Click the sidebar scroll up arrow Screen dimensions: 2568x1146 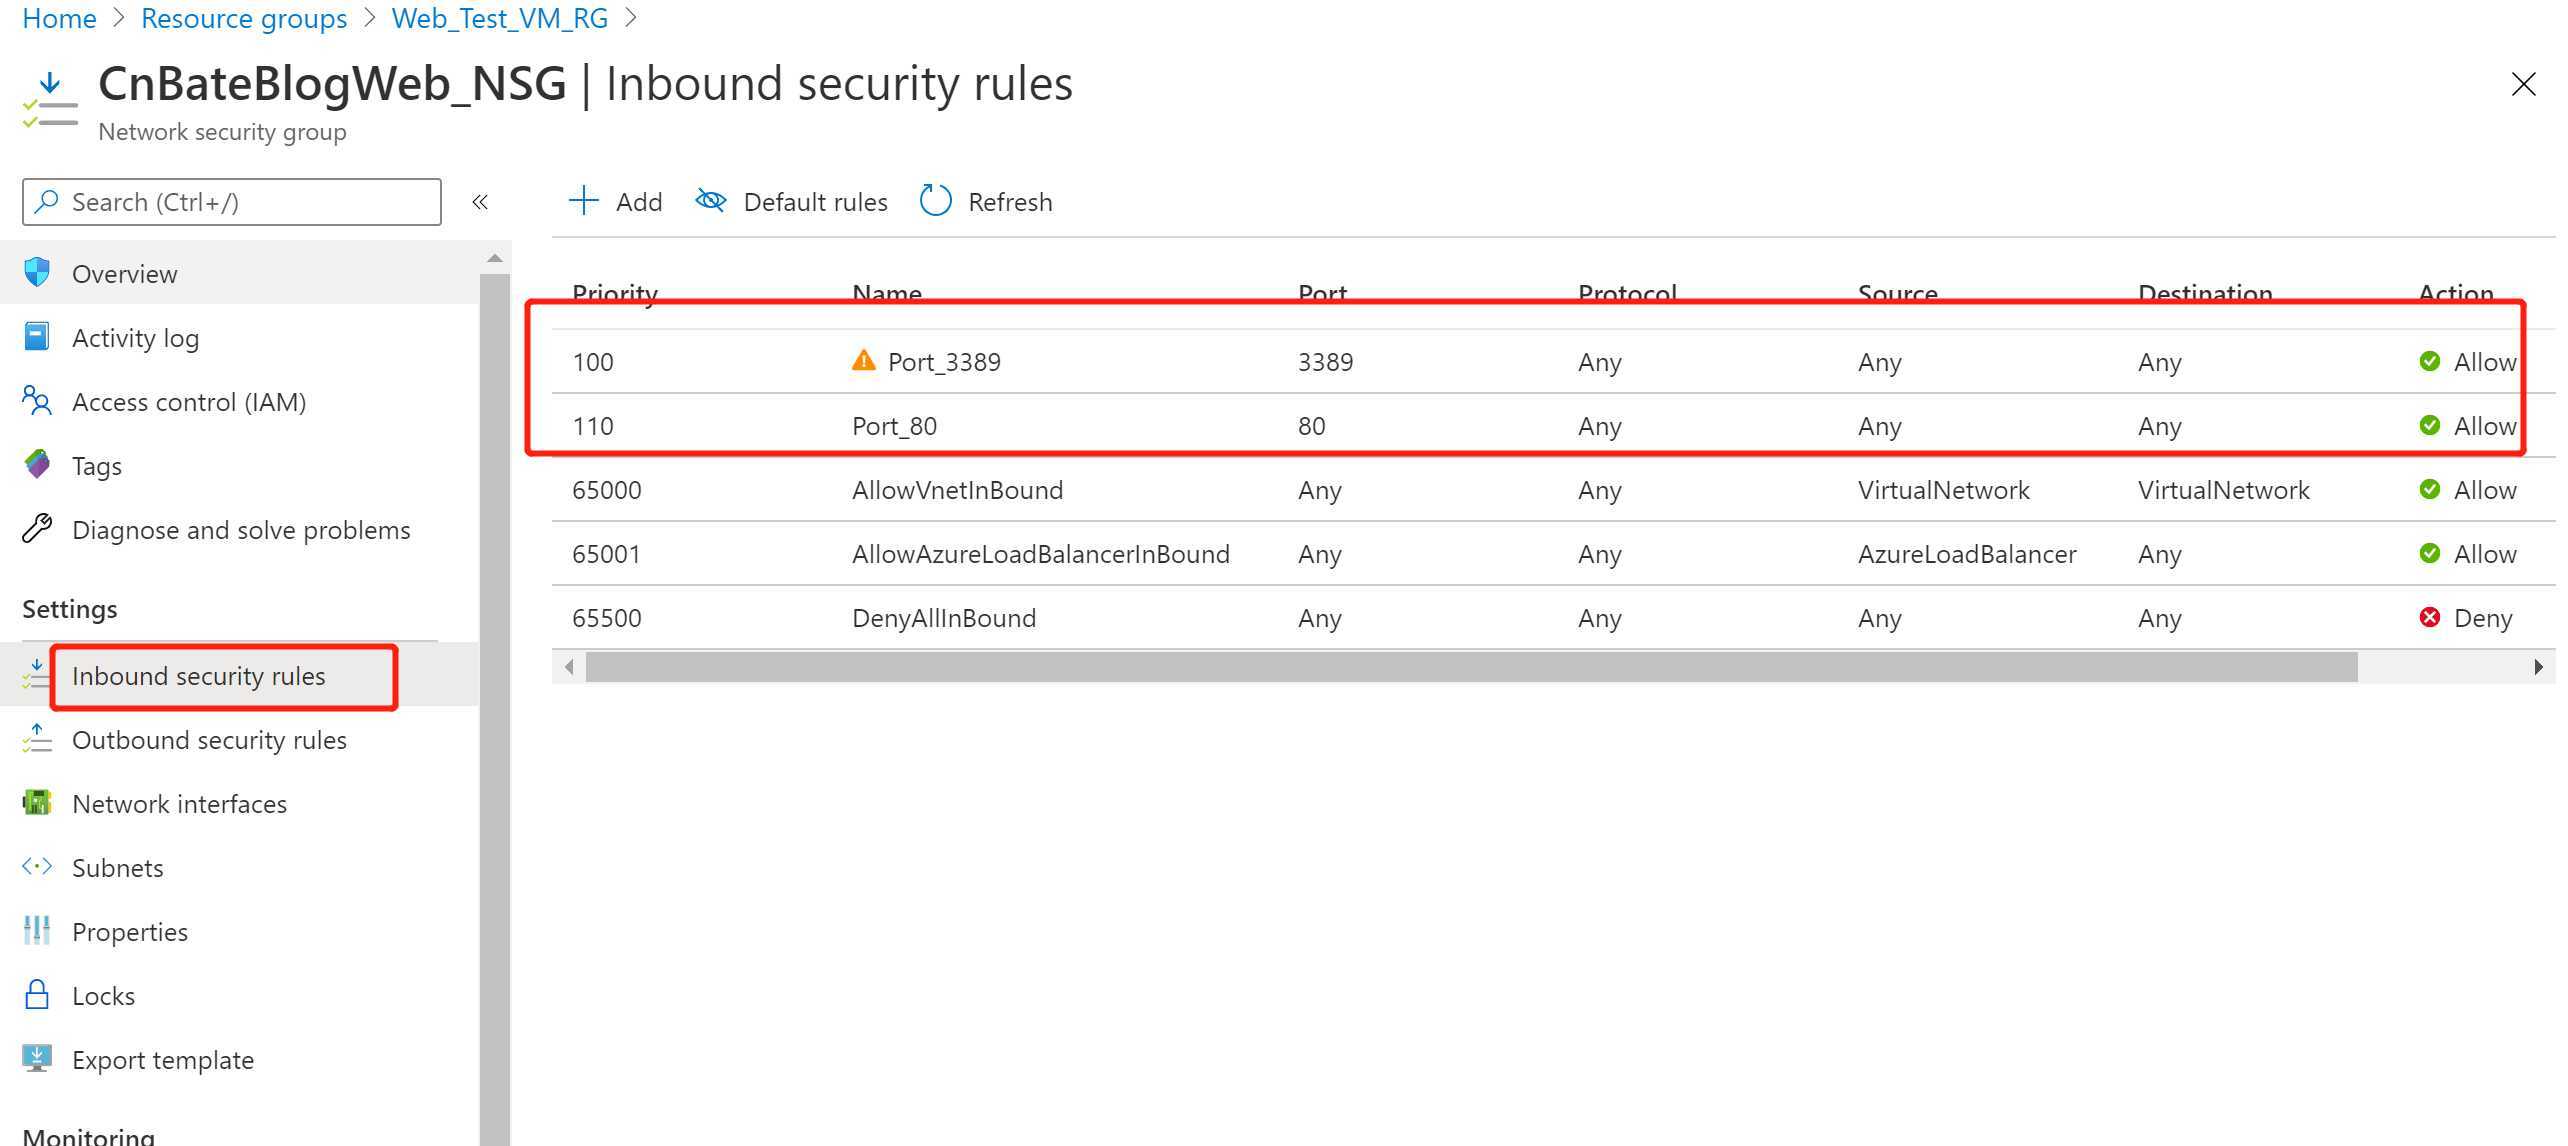(x=494, y=258)
